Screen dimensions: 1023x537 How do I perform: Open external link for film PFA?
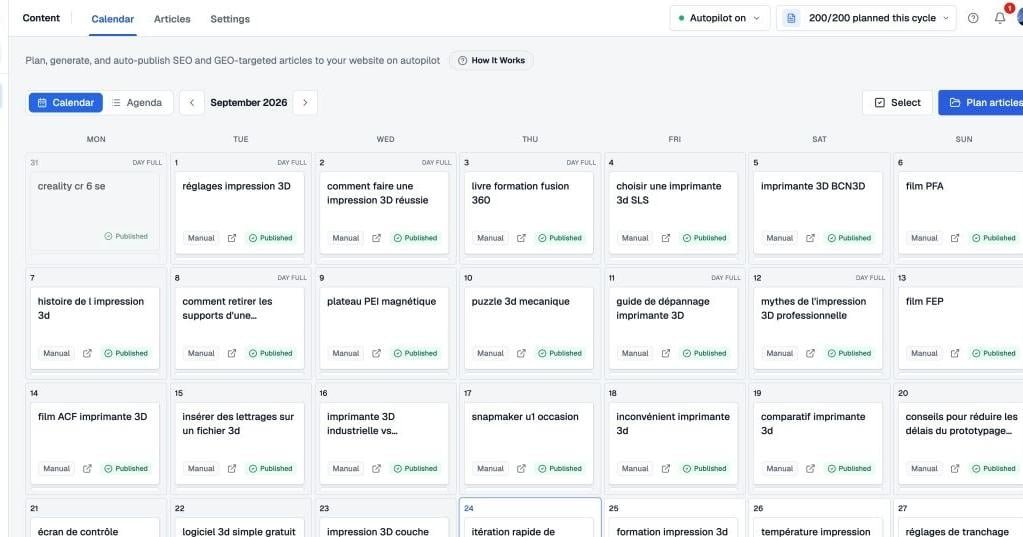coord(955,238)
